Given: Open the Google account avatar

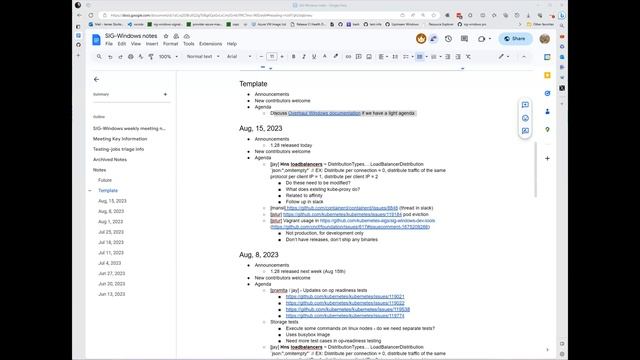Looking at the screenshot, I should coord(544,39).
